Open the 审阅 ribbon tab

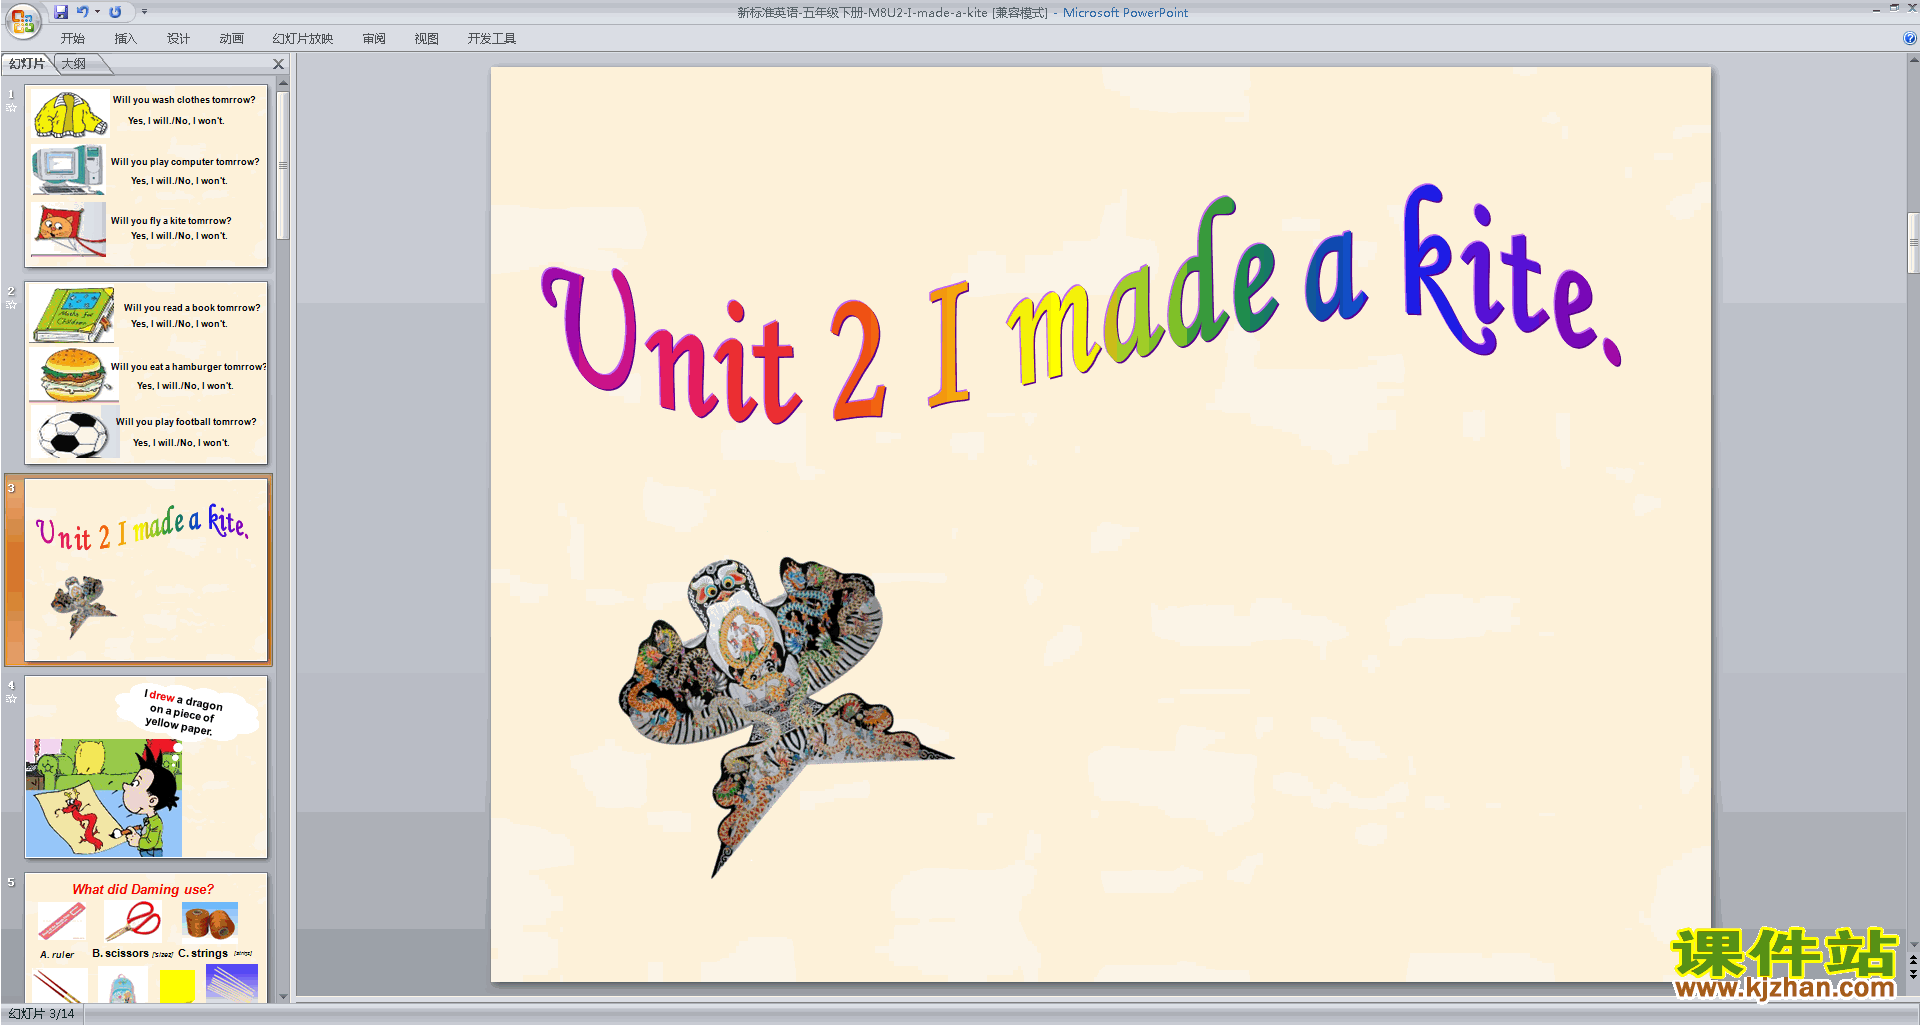[x=374, y=39]
